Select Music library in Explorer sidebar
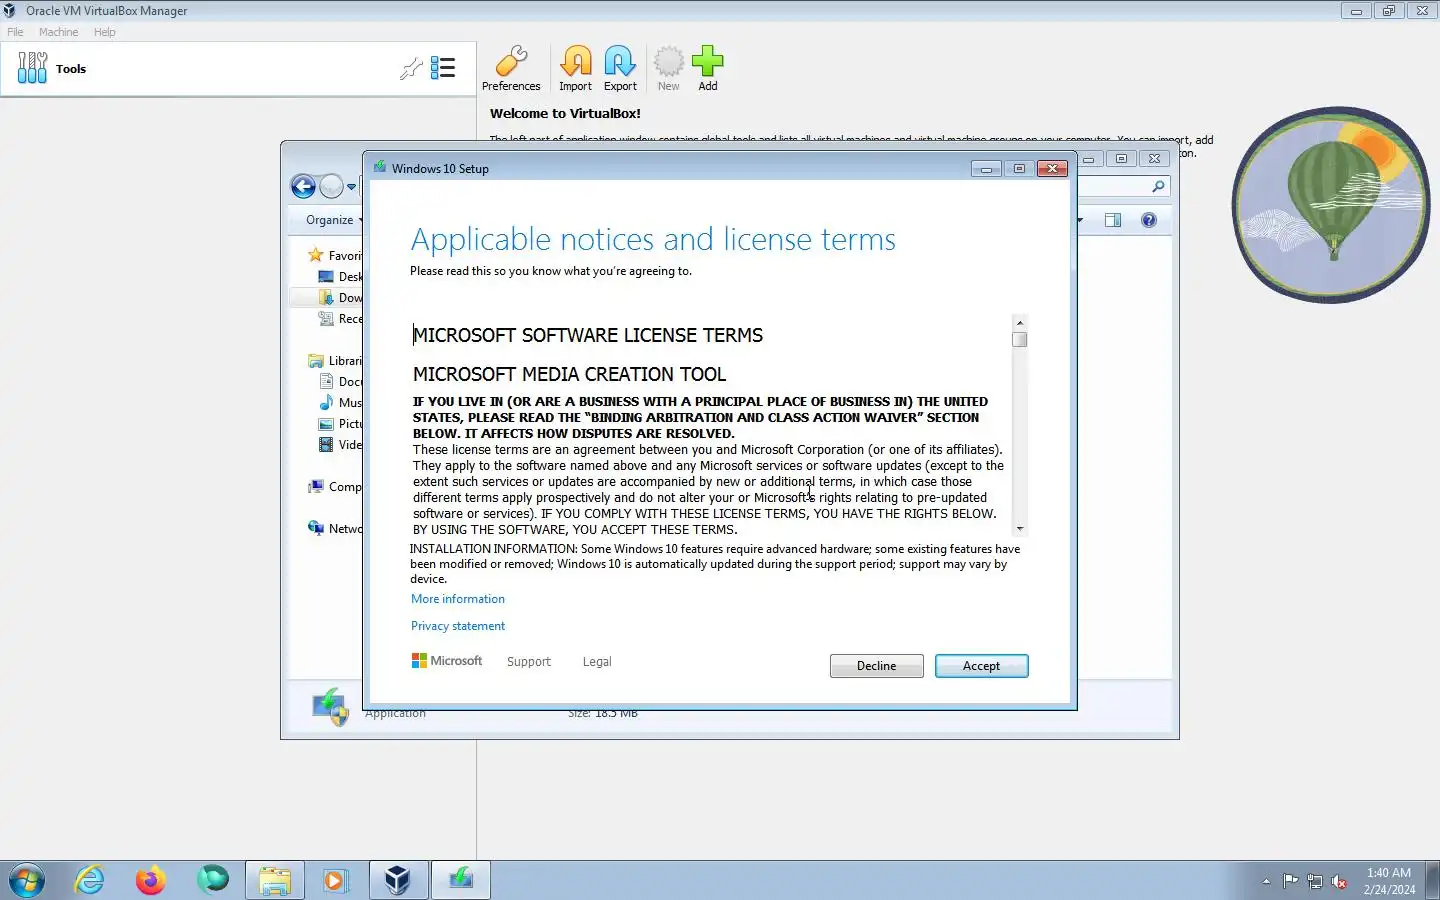Image resolution: width=1440 pixels, height=900 pixels. point(340,402)
